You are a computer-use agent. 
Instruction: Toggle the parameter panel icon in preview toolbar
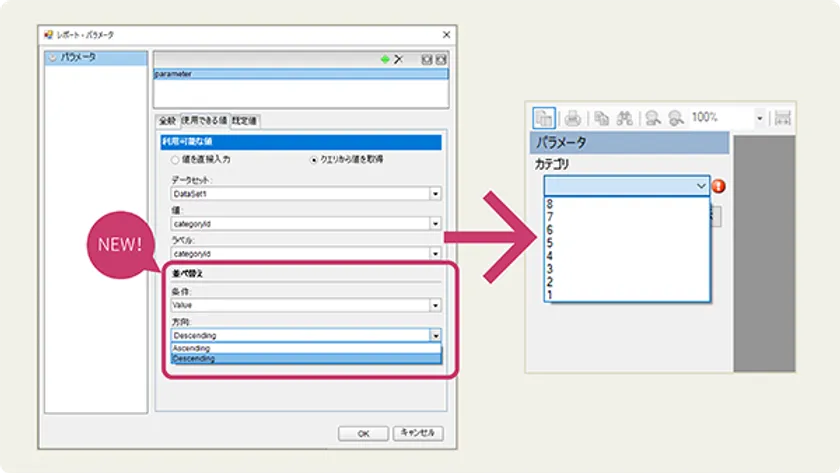pyautogui.click(x=543, y=118)
